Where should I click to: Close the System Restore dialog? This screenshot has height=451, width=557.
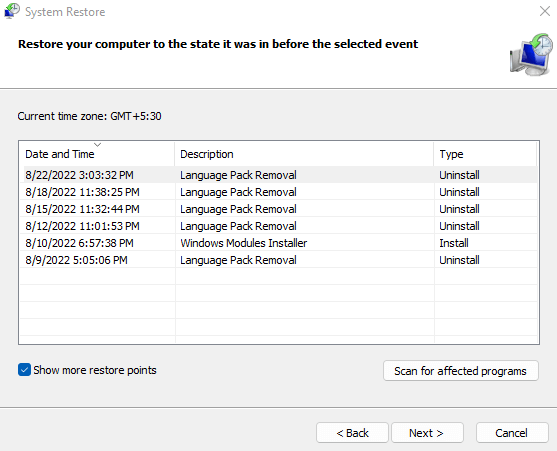[545, 11]
